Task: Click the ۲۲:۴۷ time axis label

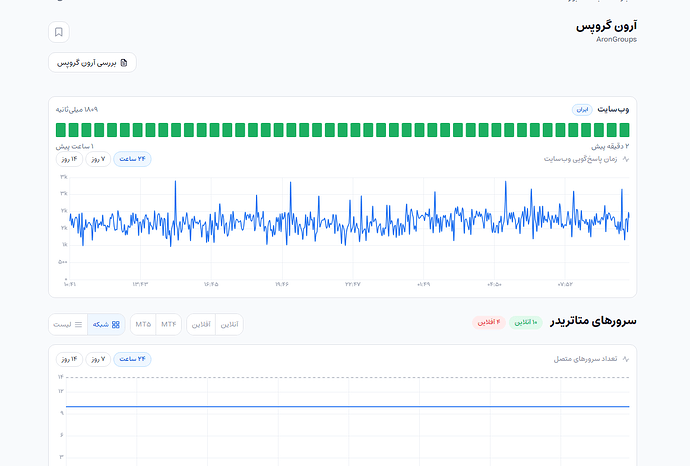Action: (352, 284)
